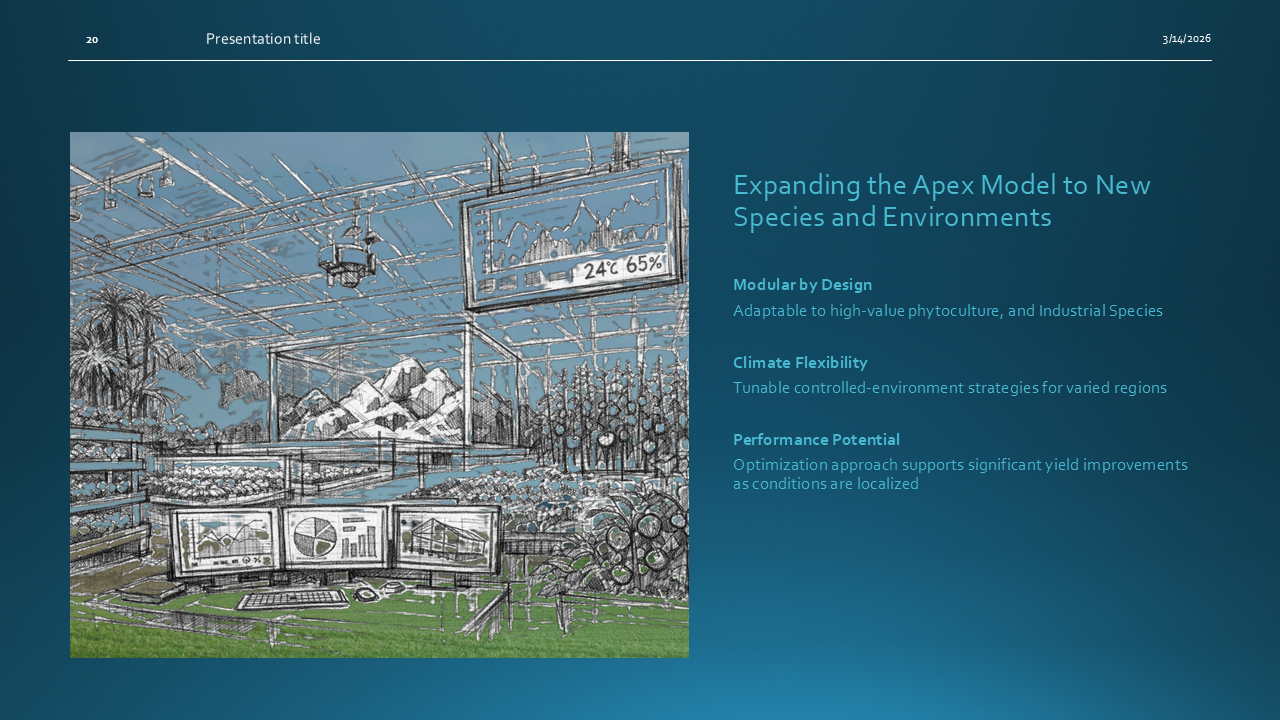The width and height of the screenshot is (1280, 720).
Task: Click the pie chart monitor in the sketch
Action: click(x=334, y=537)
